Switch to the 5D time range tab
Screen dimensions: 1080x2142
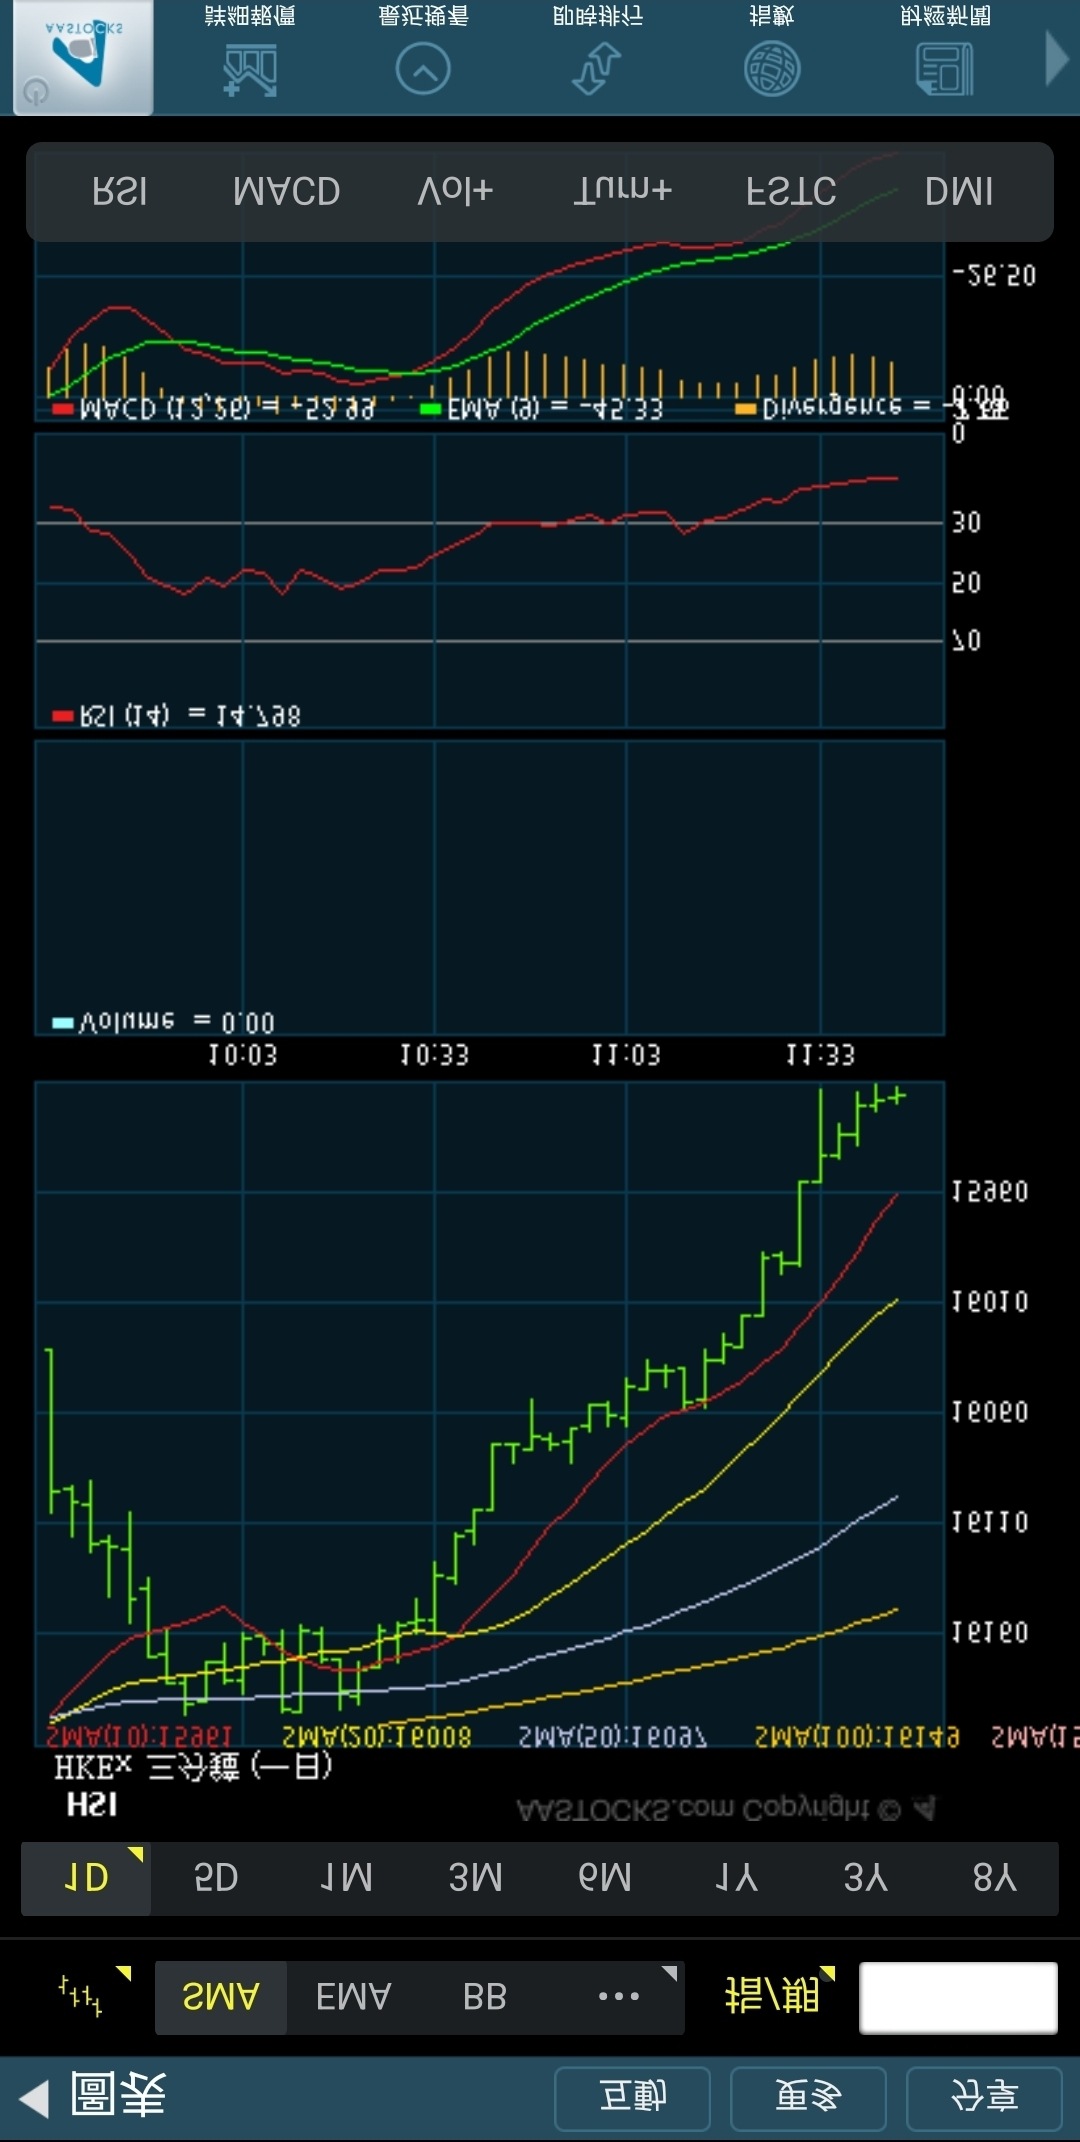(216, 1878)
